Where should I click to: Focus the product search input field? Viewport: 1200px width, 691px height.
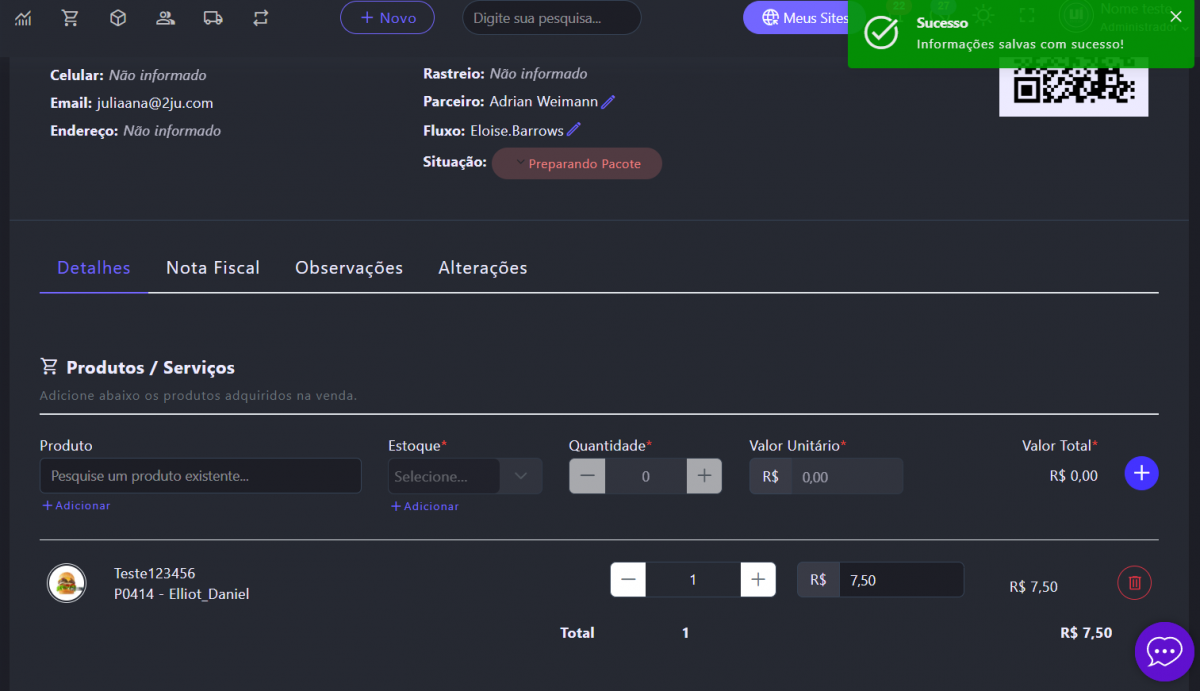pyautogui.click(x=200, y=476)
